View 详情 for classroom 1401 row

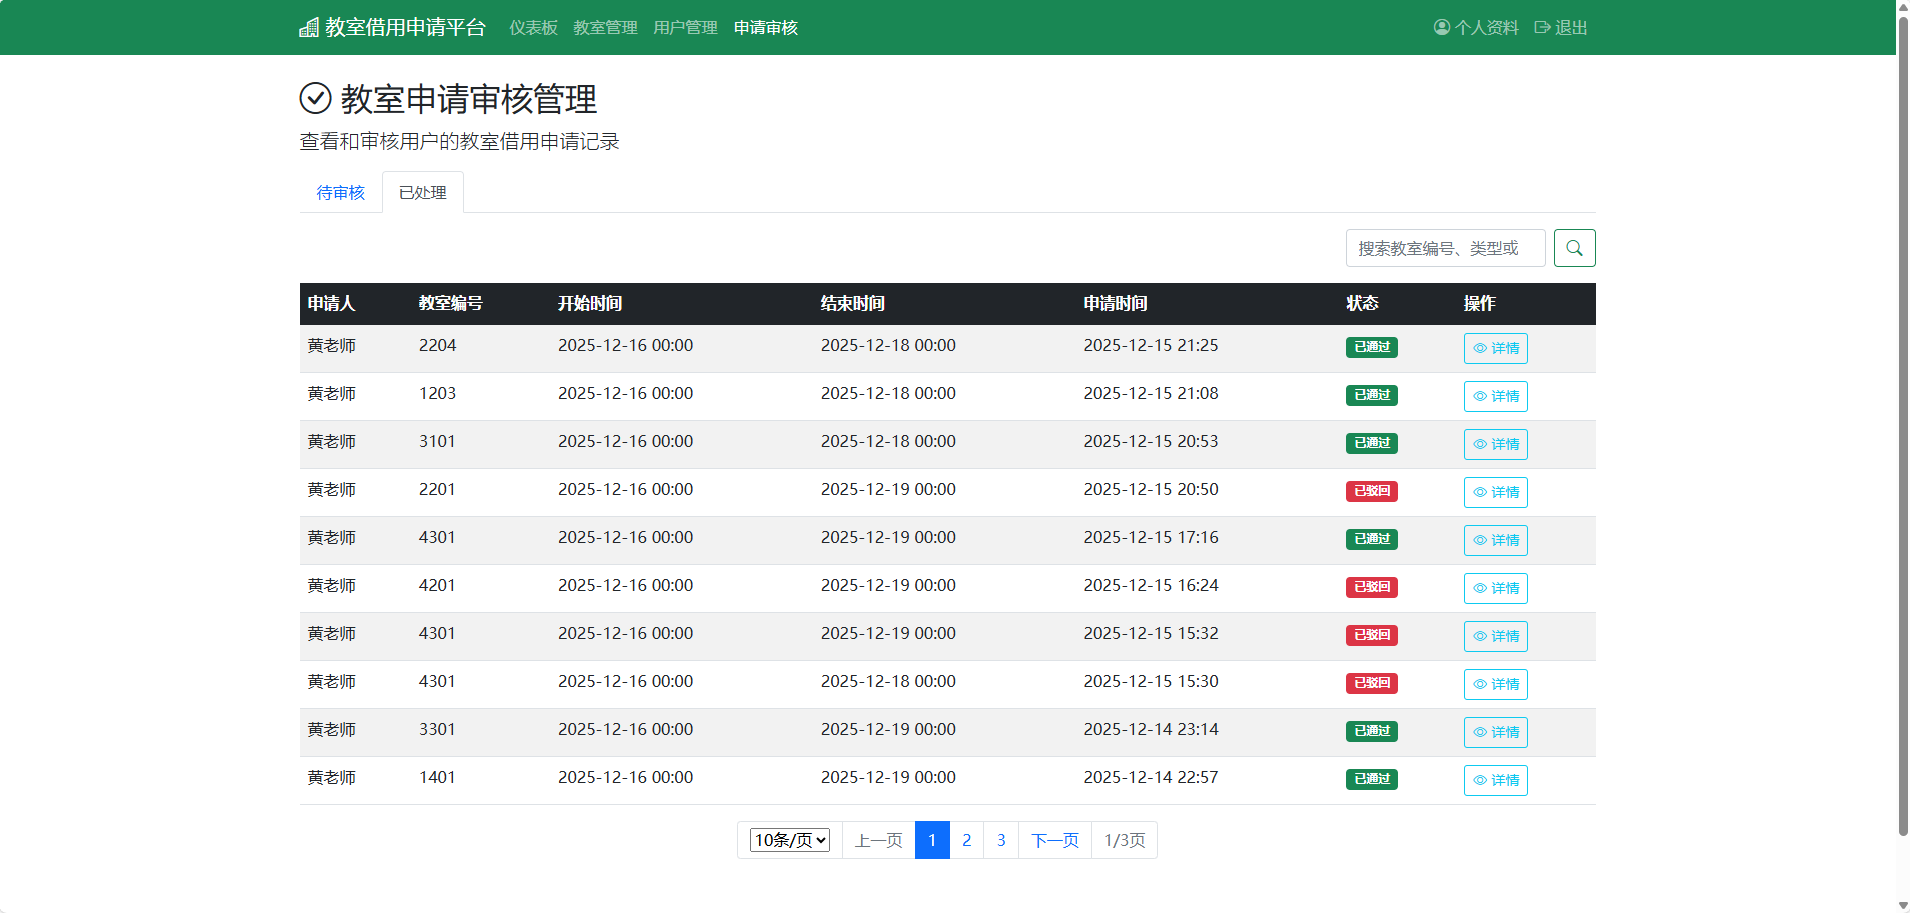(x=1495, y=780)
